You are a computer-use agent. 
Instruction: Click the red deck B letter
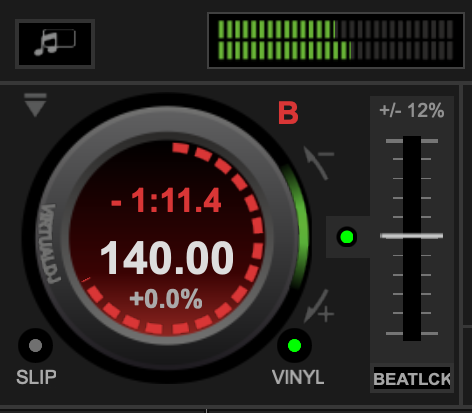tap(288, 113)
